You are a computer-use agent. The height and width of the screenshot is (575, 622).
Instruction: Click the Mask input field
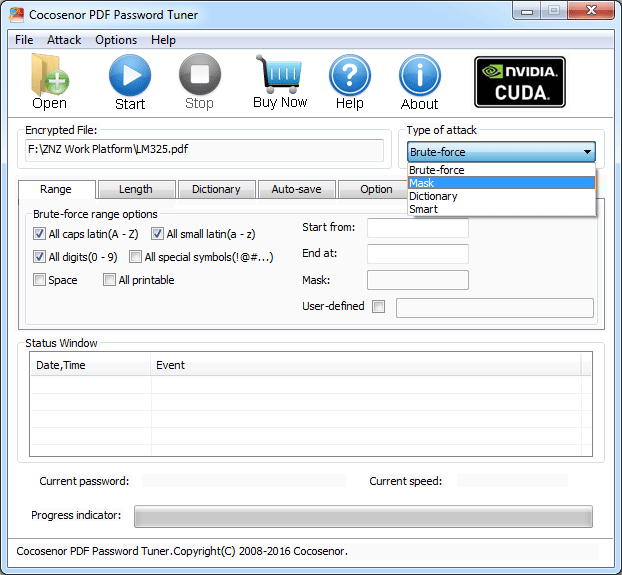pyautogui.click(x=418, y=280)
